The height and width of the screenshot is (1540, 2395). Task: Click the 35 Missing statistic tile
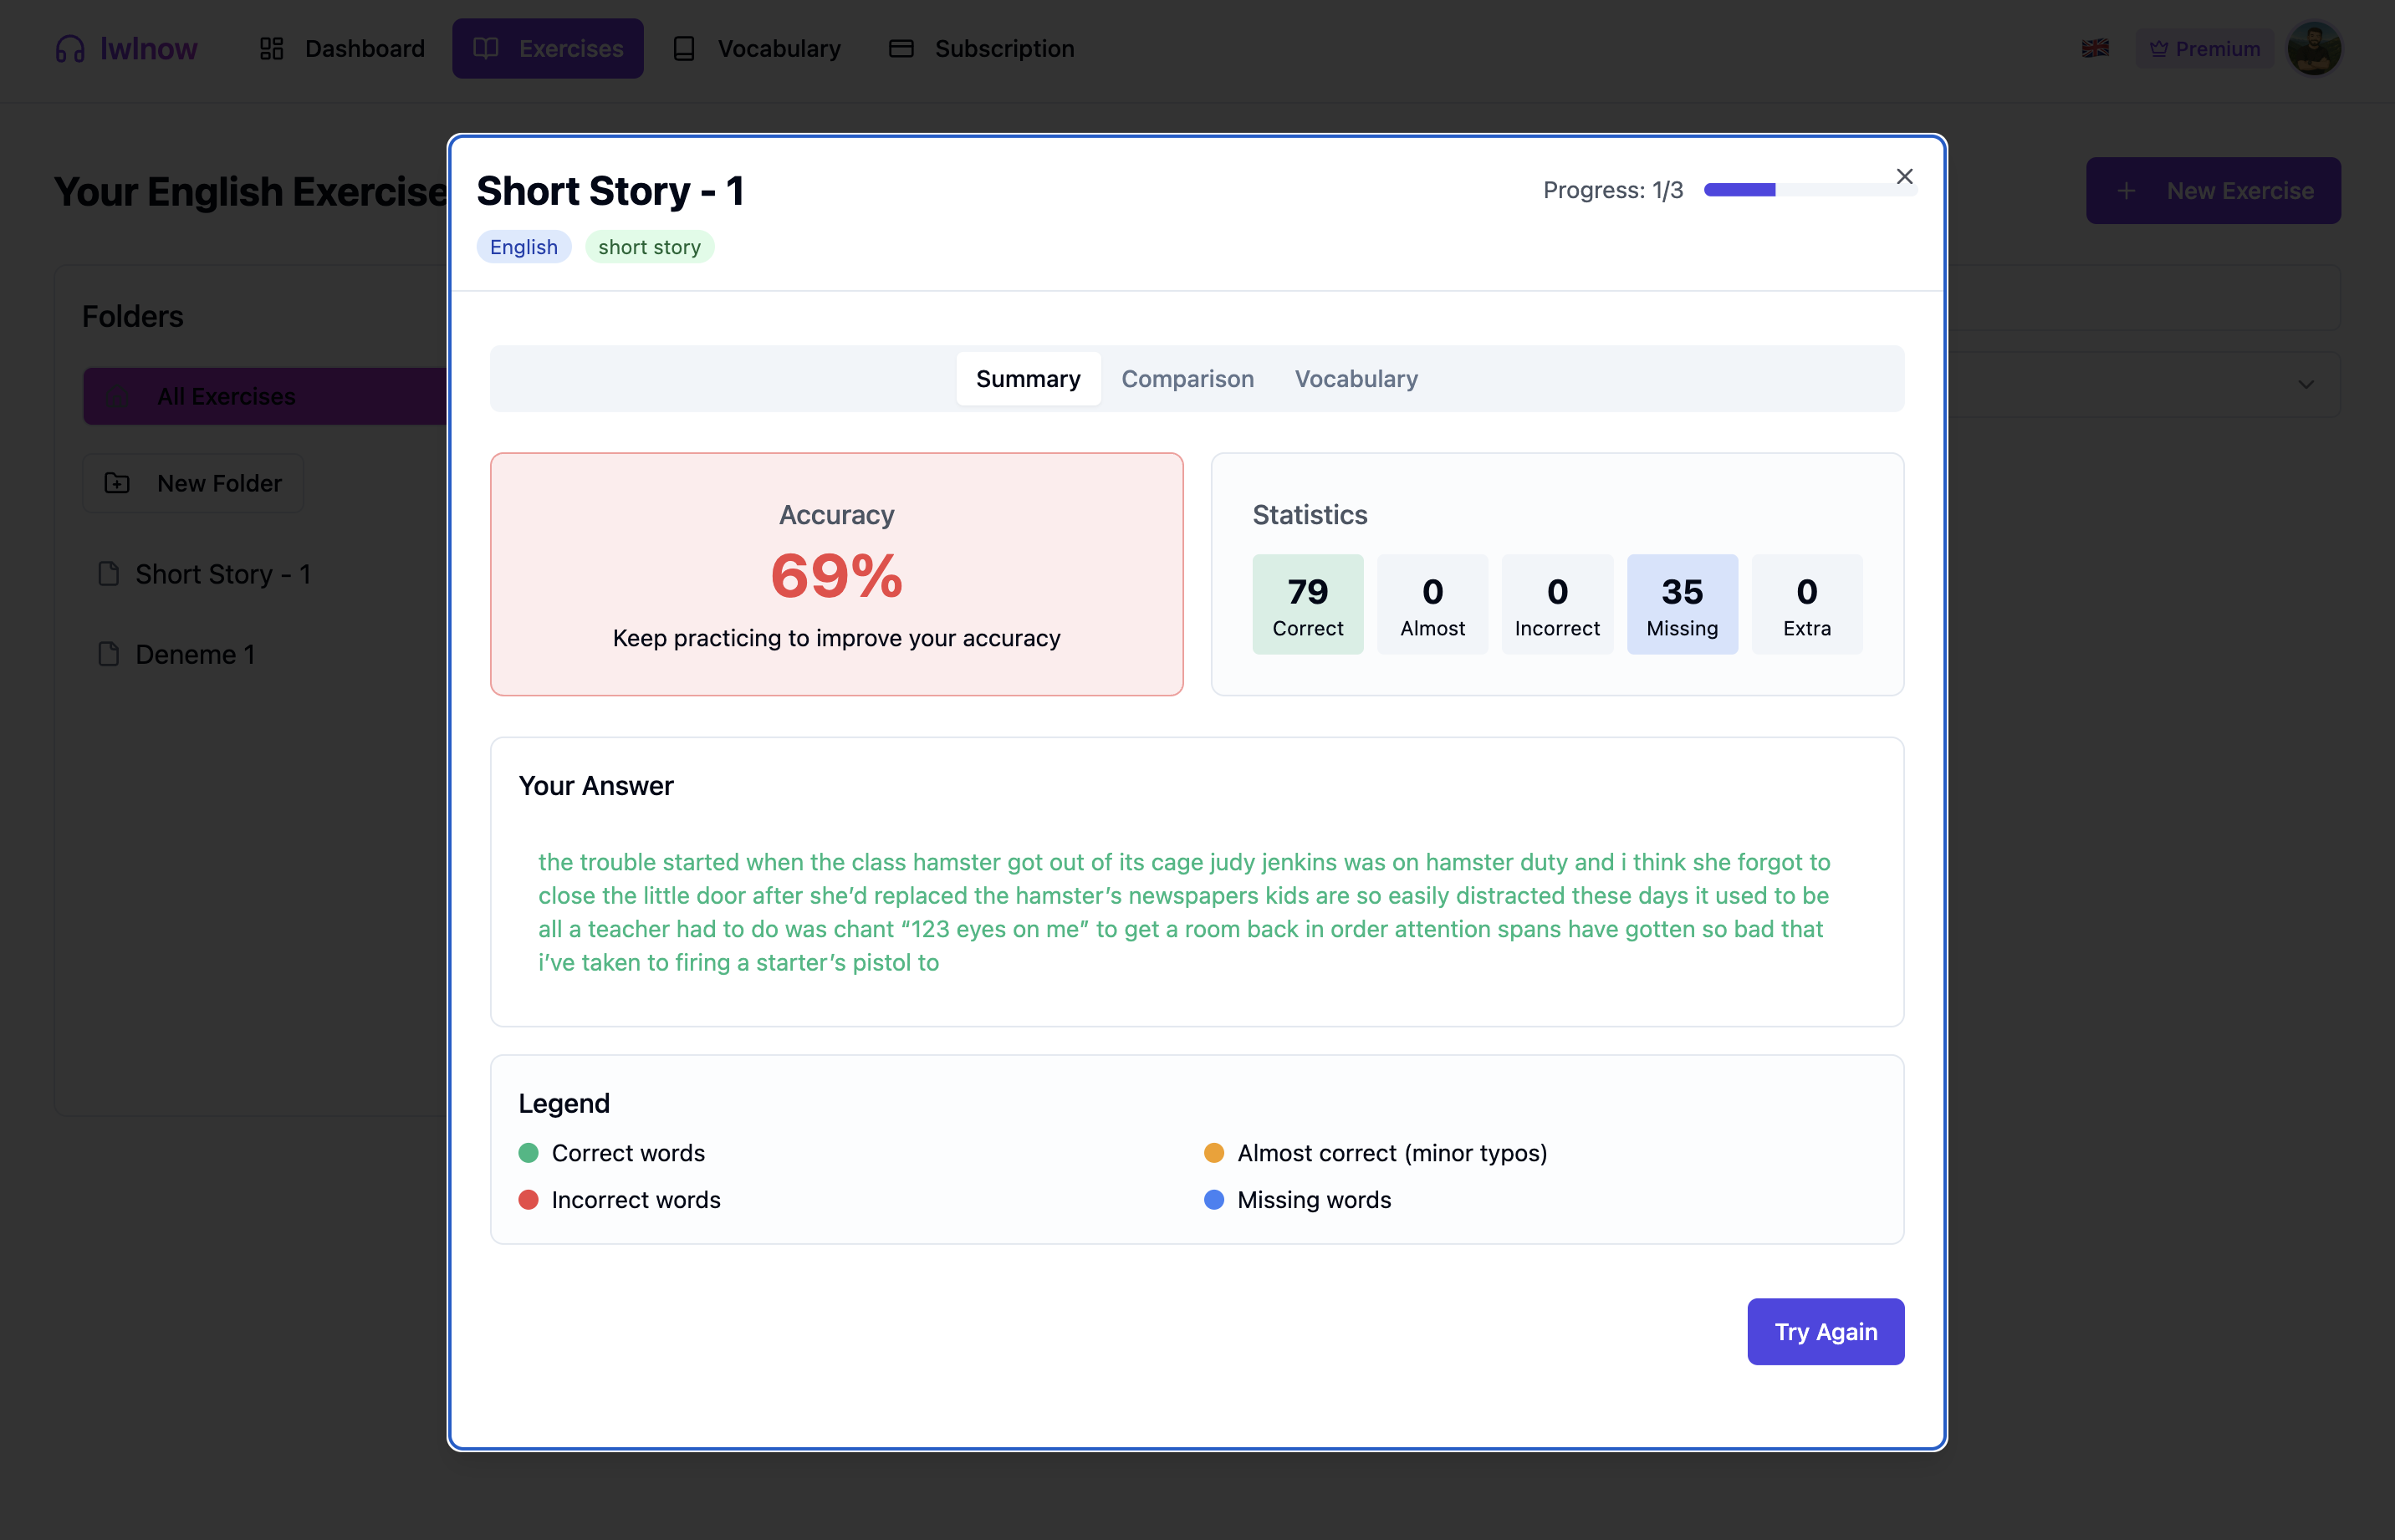point(1682,605)
